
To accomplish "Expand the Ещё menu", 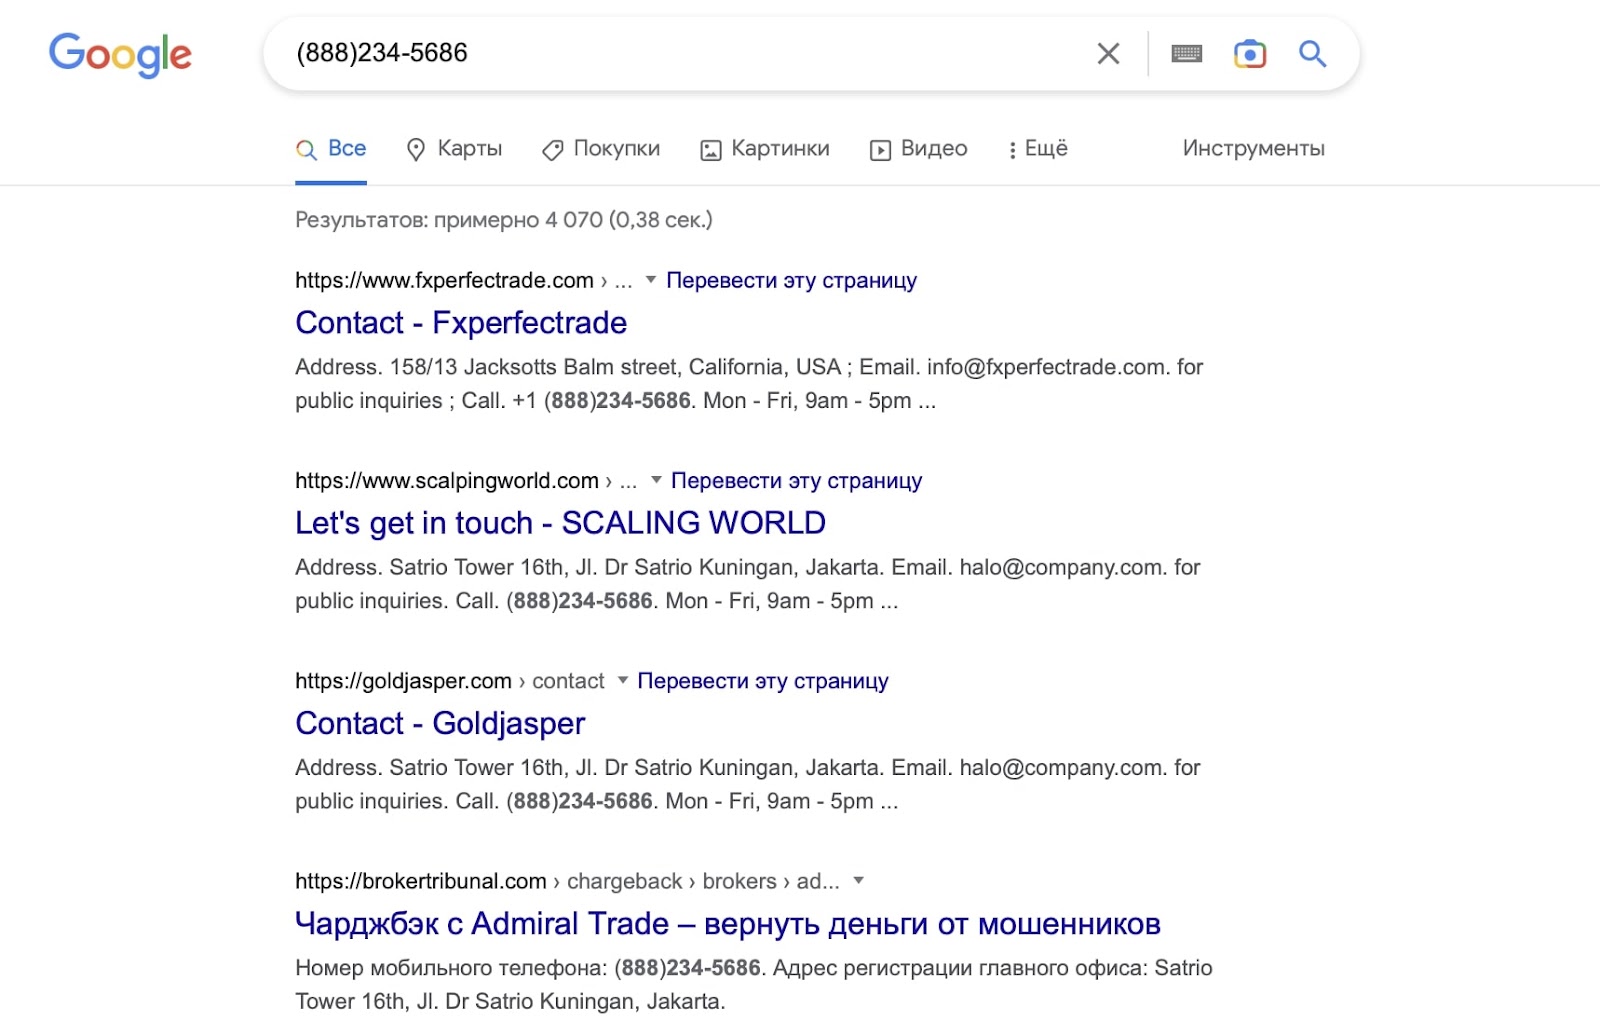I will click(x=1039, y=149).
